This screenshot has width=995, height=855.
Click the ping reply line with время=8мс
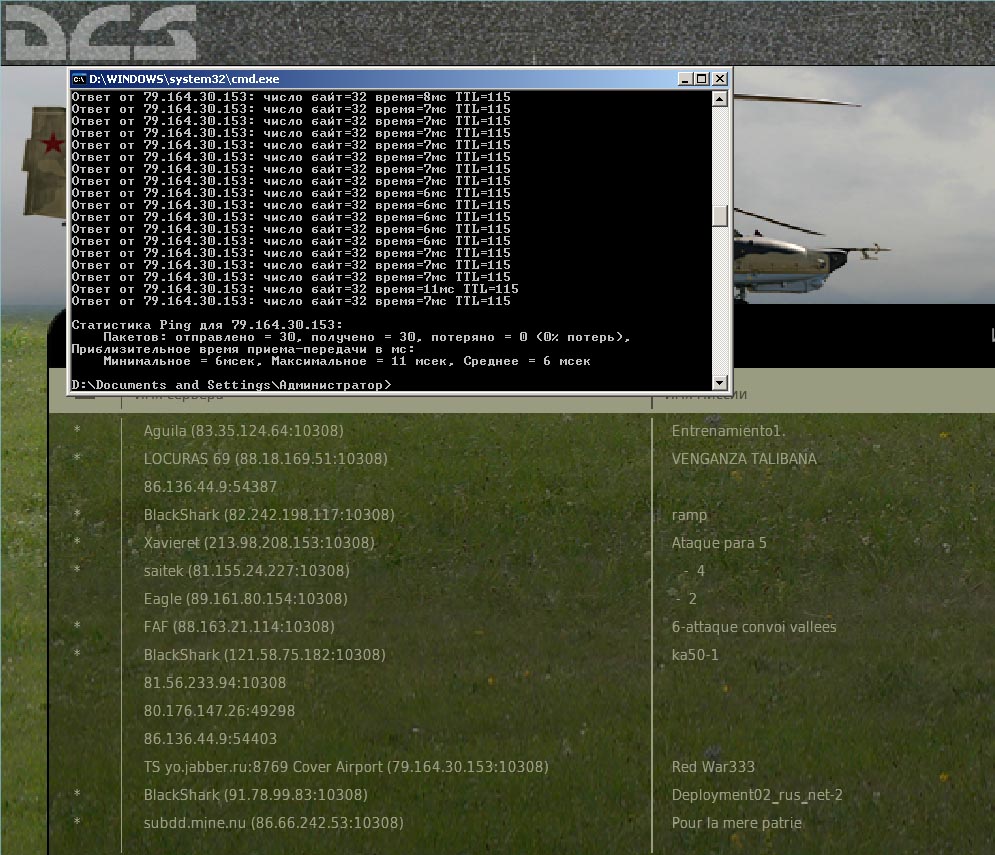291,97
